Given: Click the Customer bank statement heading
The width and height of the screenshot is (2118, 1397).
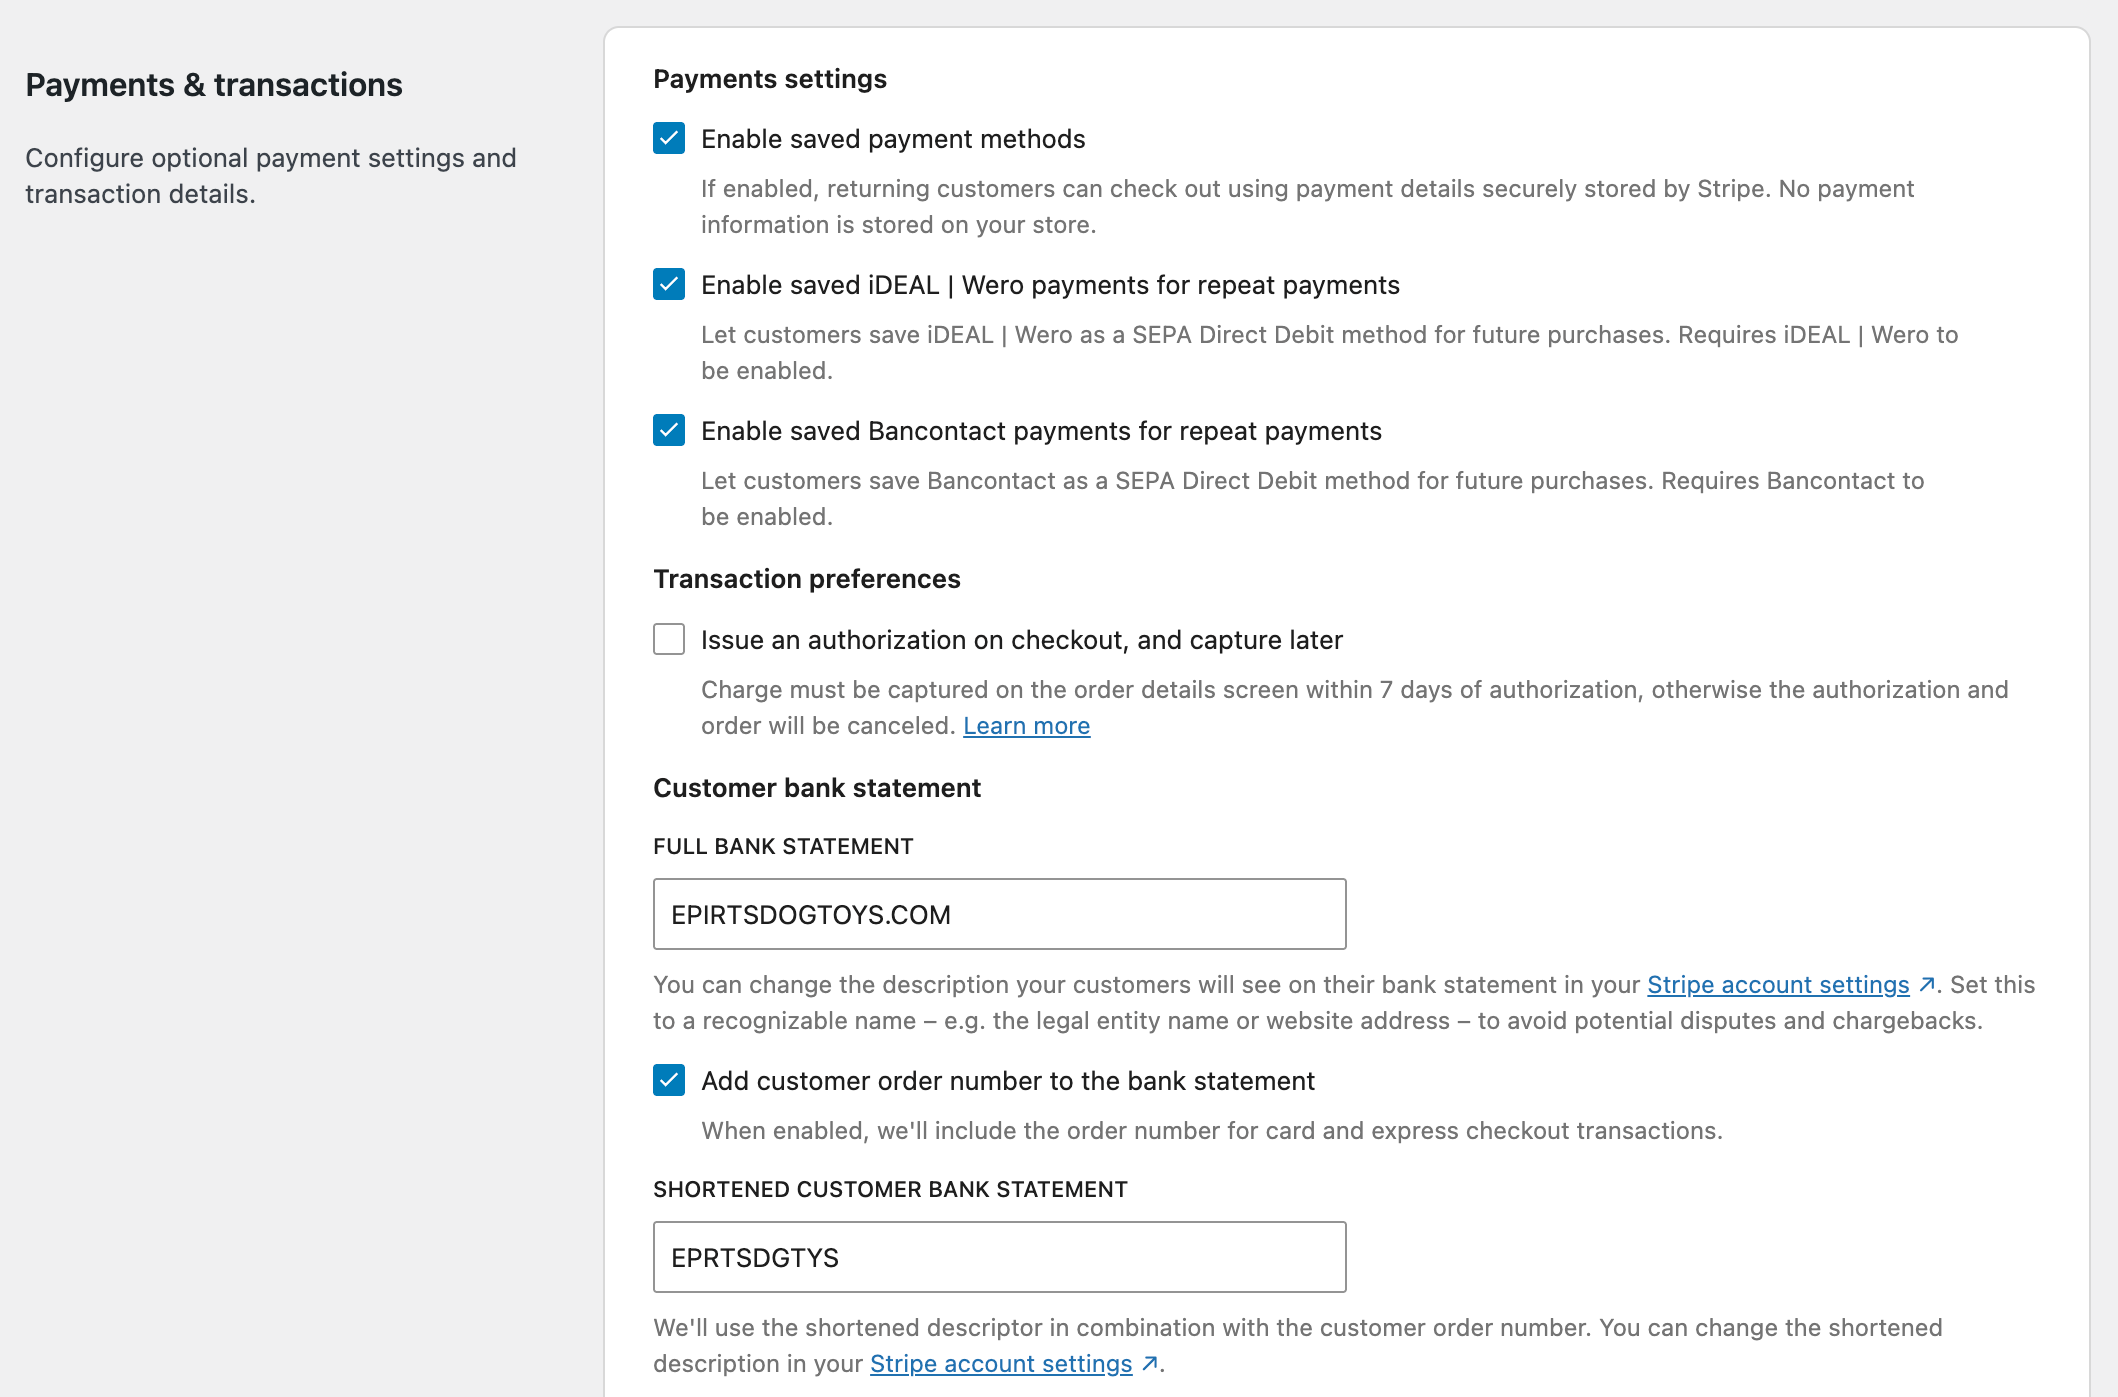Looking at the screenshot, I should (x=817, y=788).
